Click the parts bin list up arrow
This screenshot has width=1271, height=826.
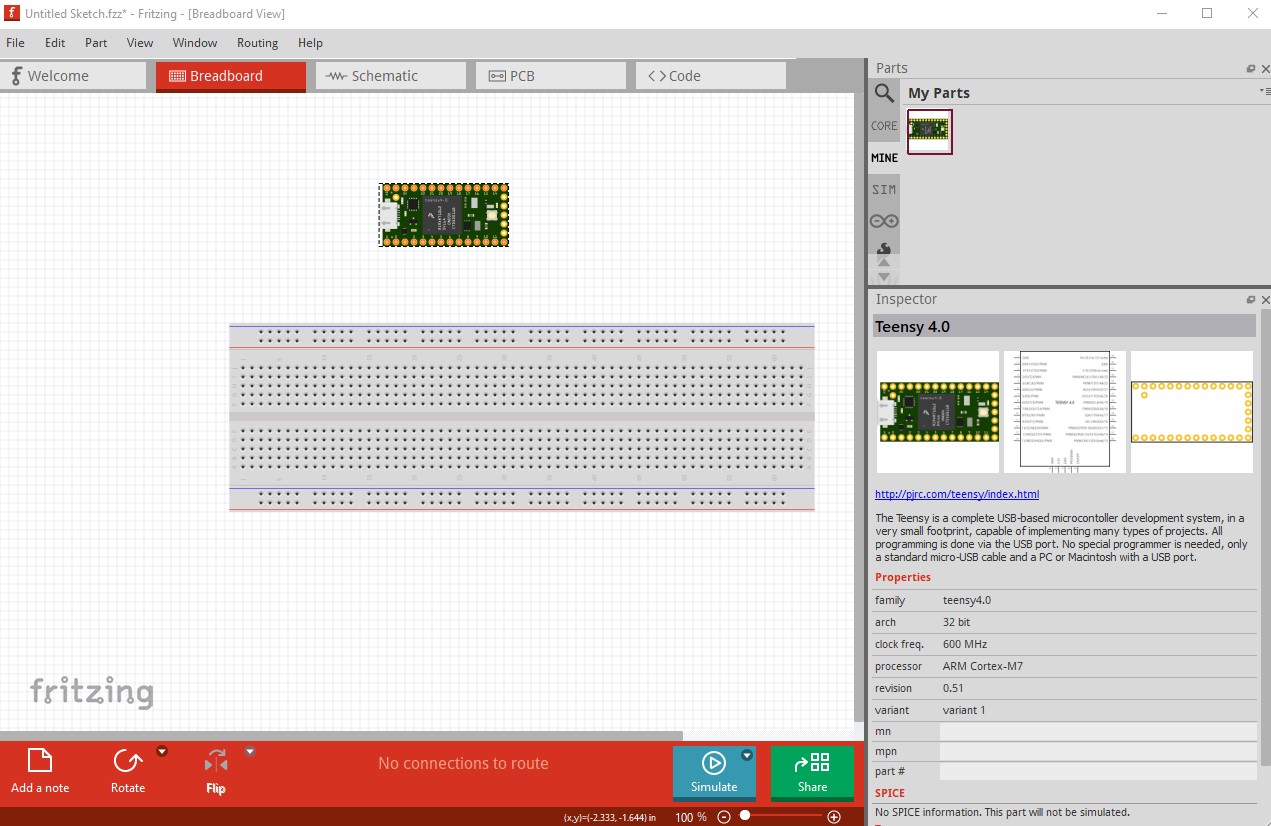point(884,263)
